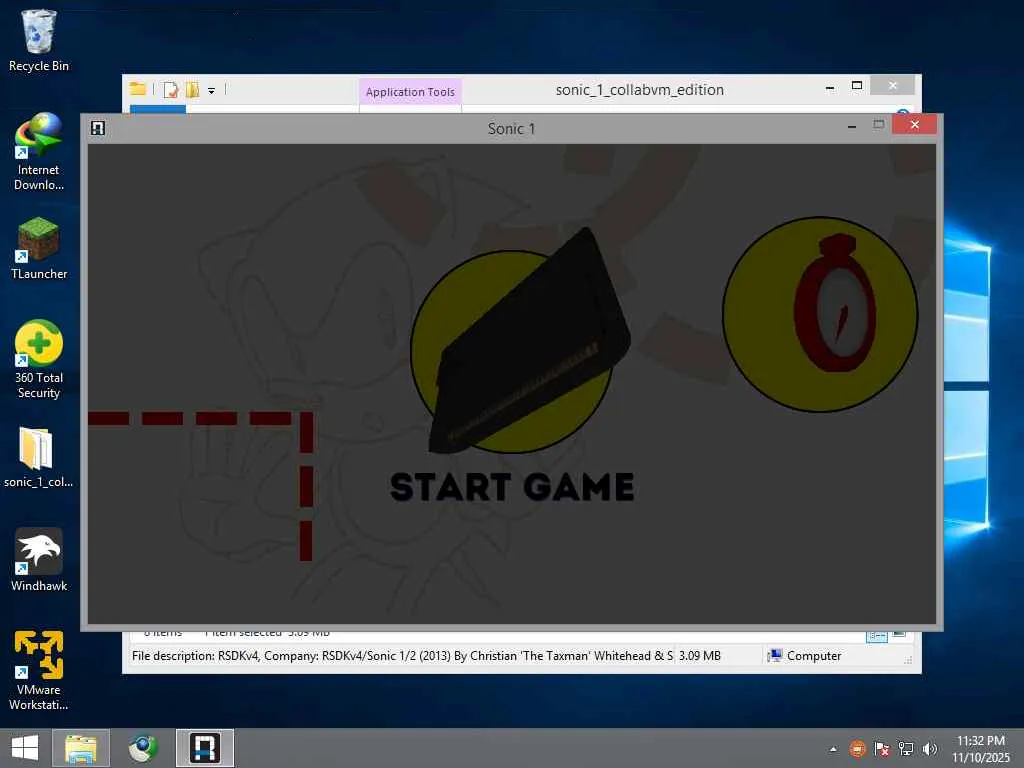Click the 3.09 MB size in status bar
The height and width of the screenshot is (768, 1024).
pos(699,656)
